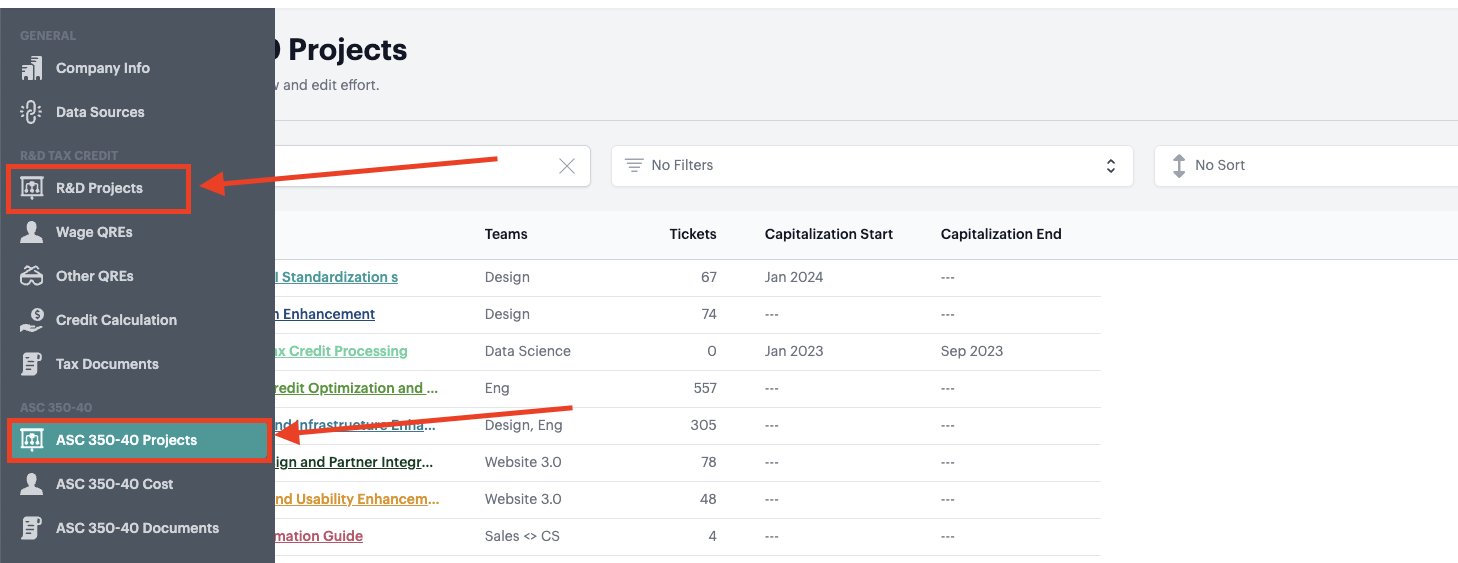Go to Data Sources menu item
This screenshot has width=1458, height=563.
coord(100,112)
